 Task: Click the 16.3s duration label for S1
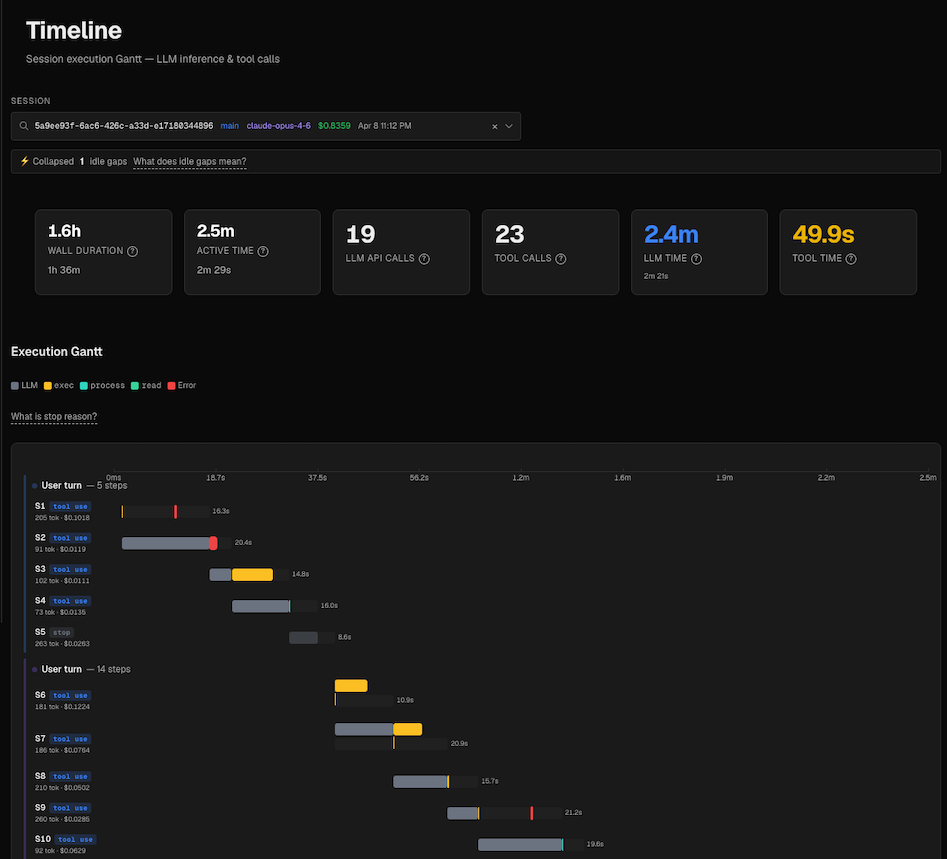click(220, 511)
